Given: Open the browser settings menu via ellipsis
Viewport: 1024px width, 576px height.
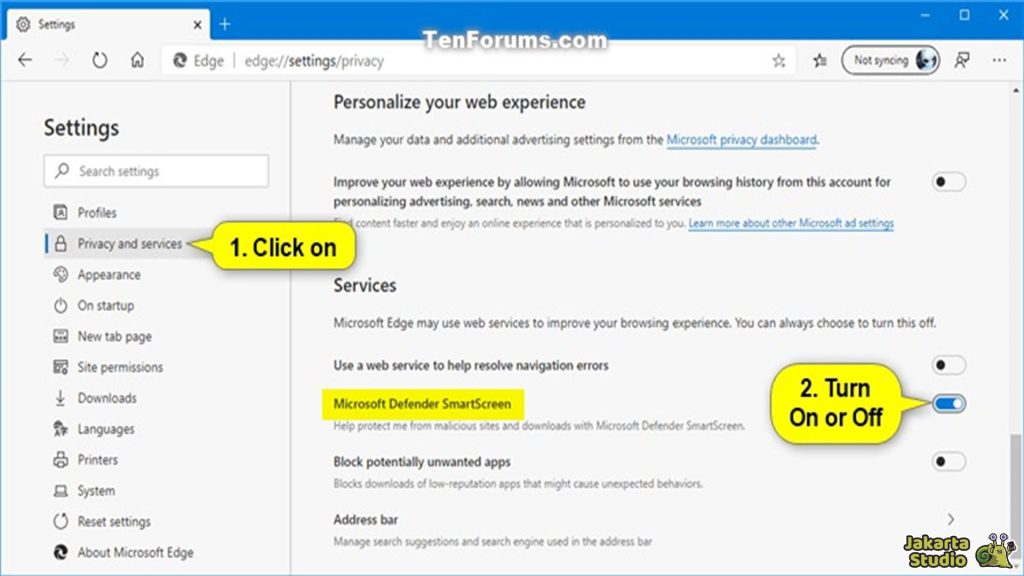Looking at the screenshot, I should [x=999, y=60].
